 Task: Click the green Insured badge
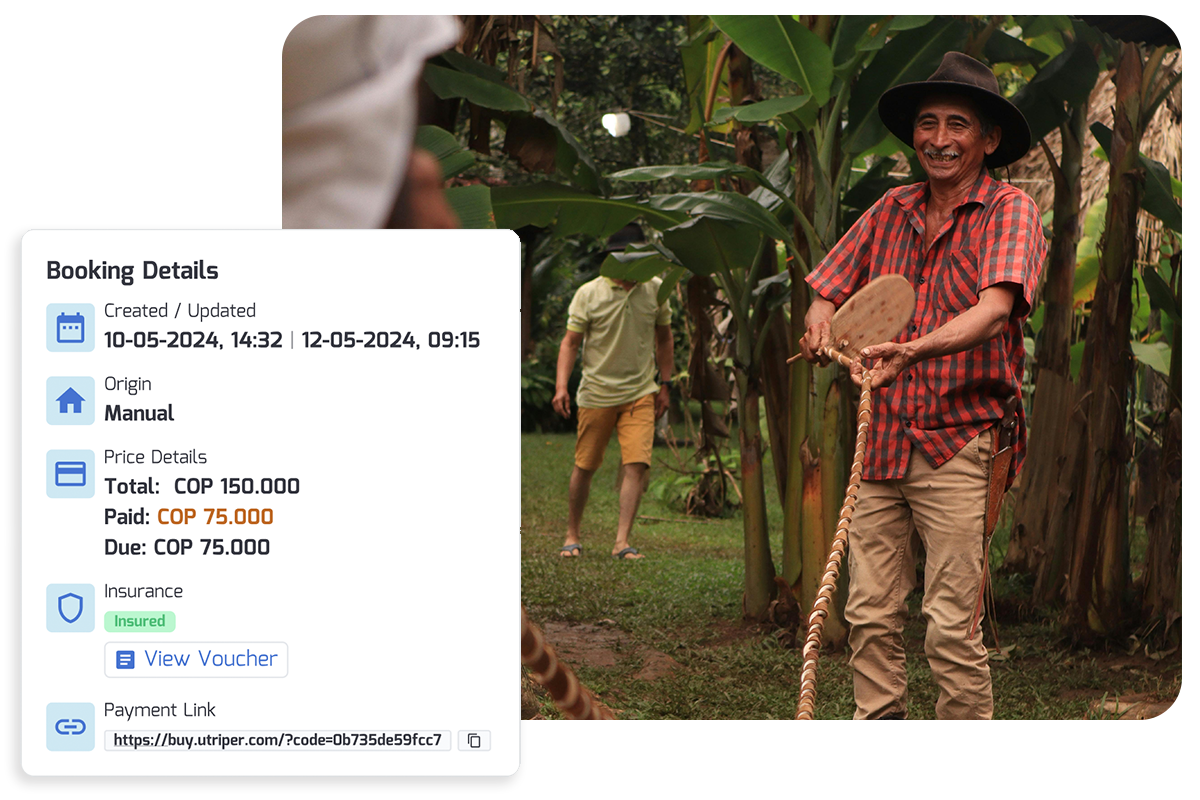click(x=140, y=621)
